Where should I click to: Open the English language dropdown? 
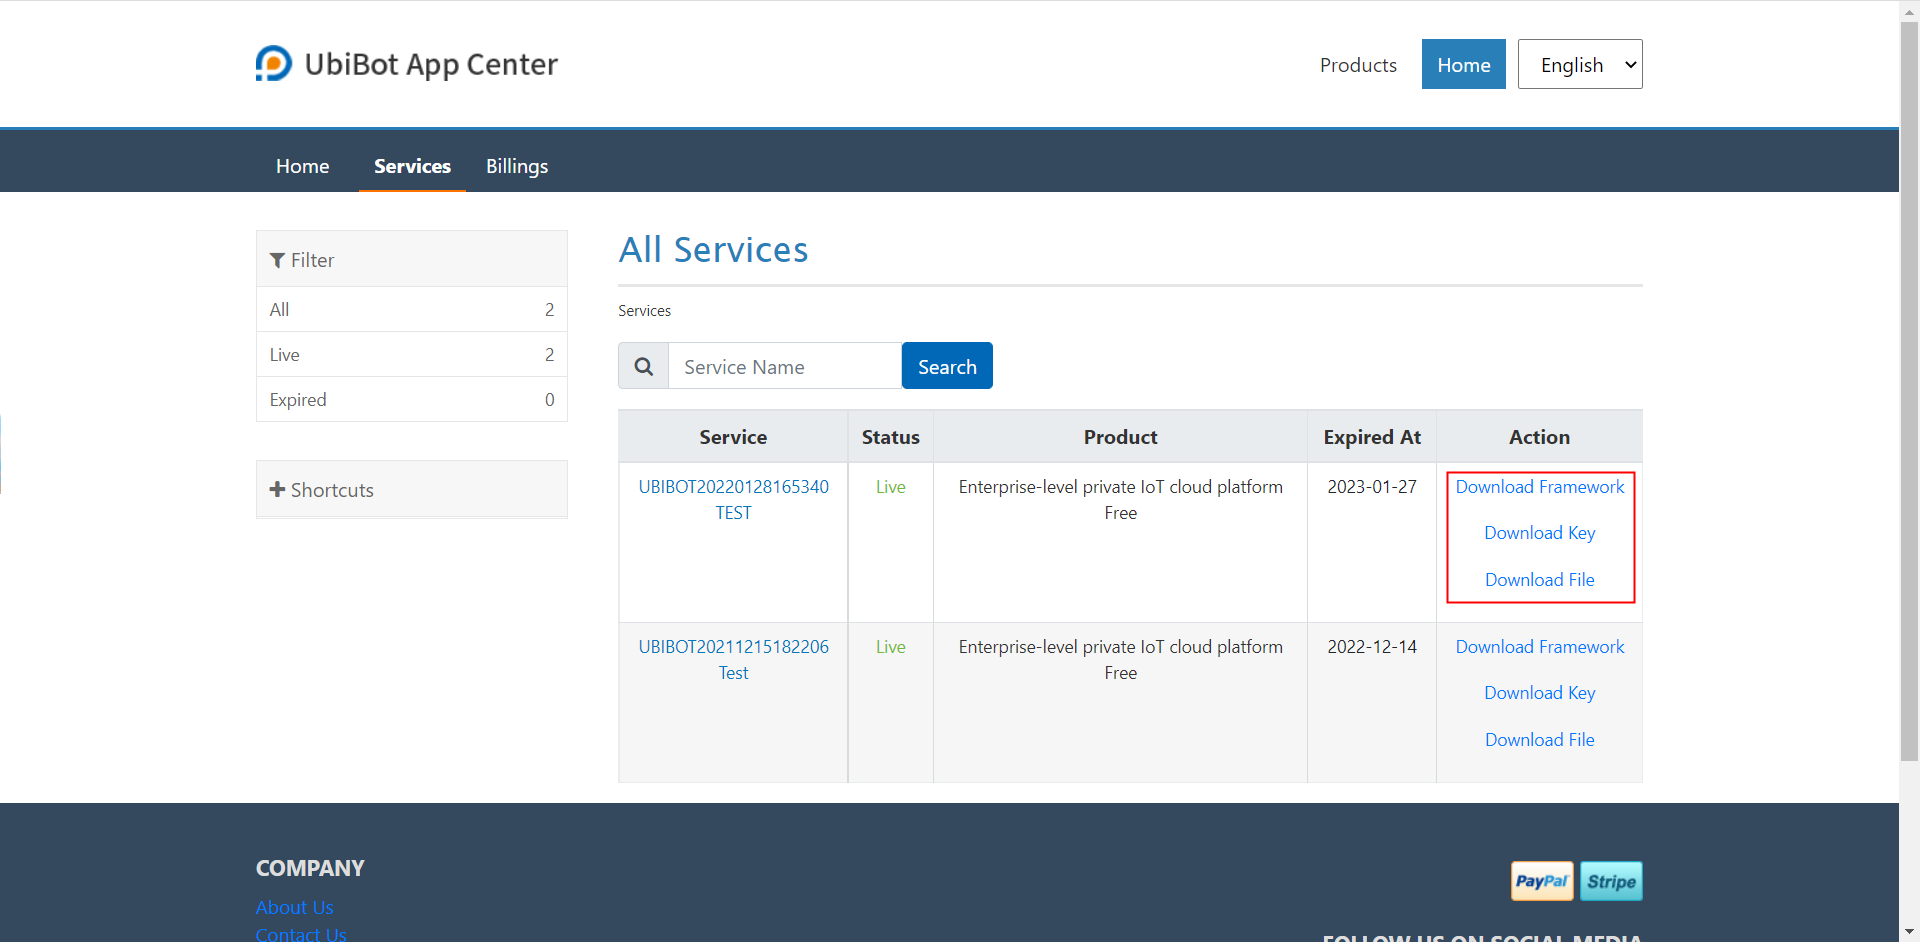(x=1580, y=64)
